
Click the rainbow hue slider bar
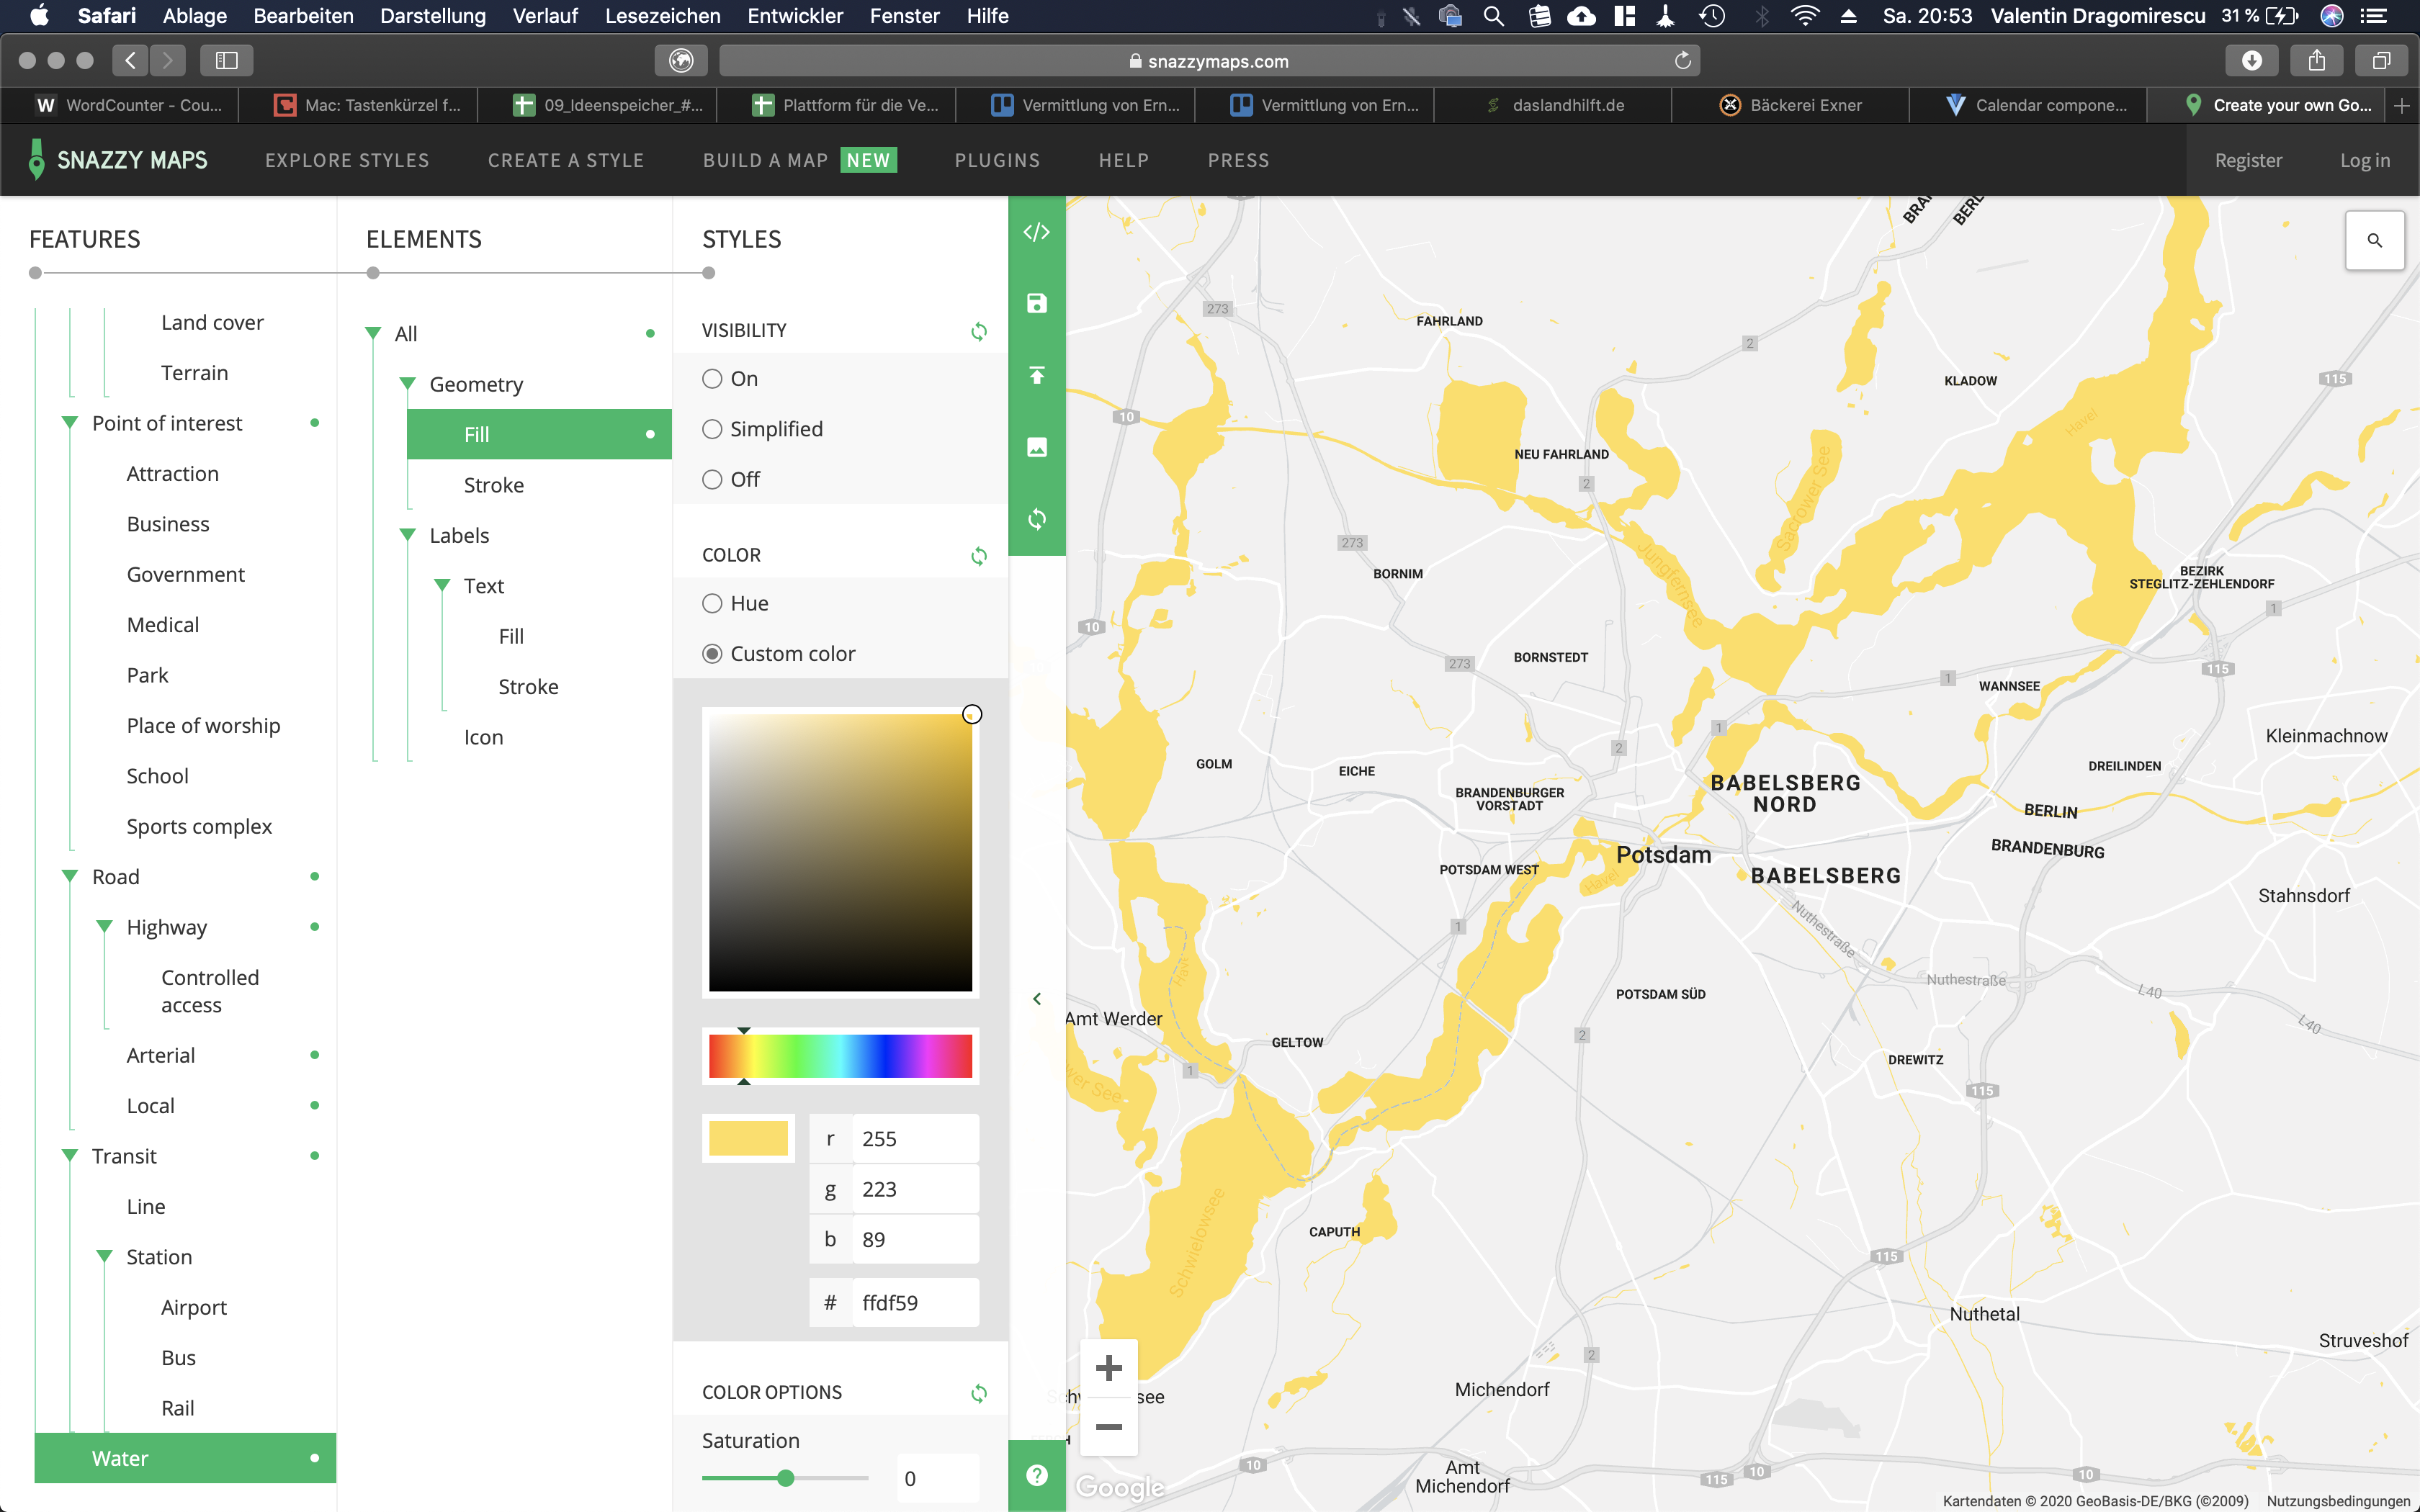pyautogui.click(x=840, y=1056)
